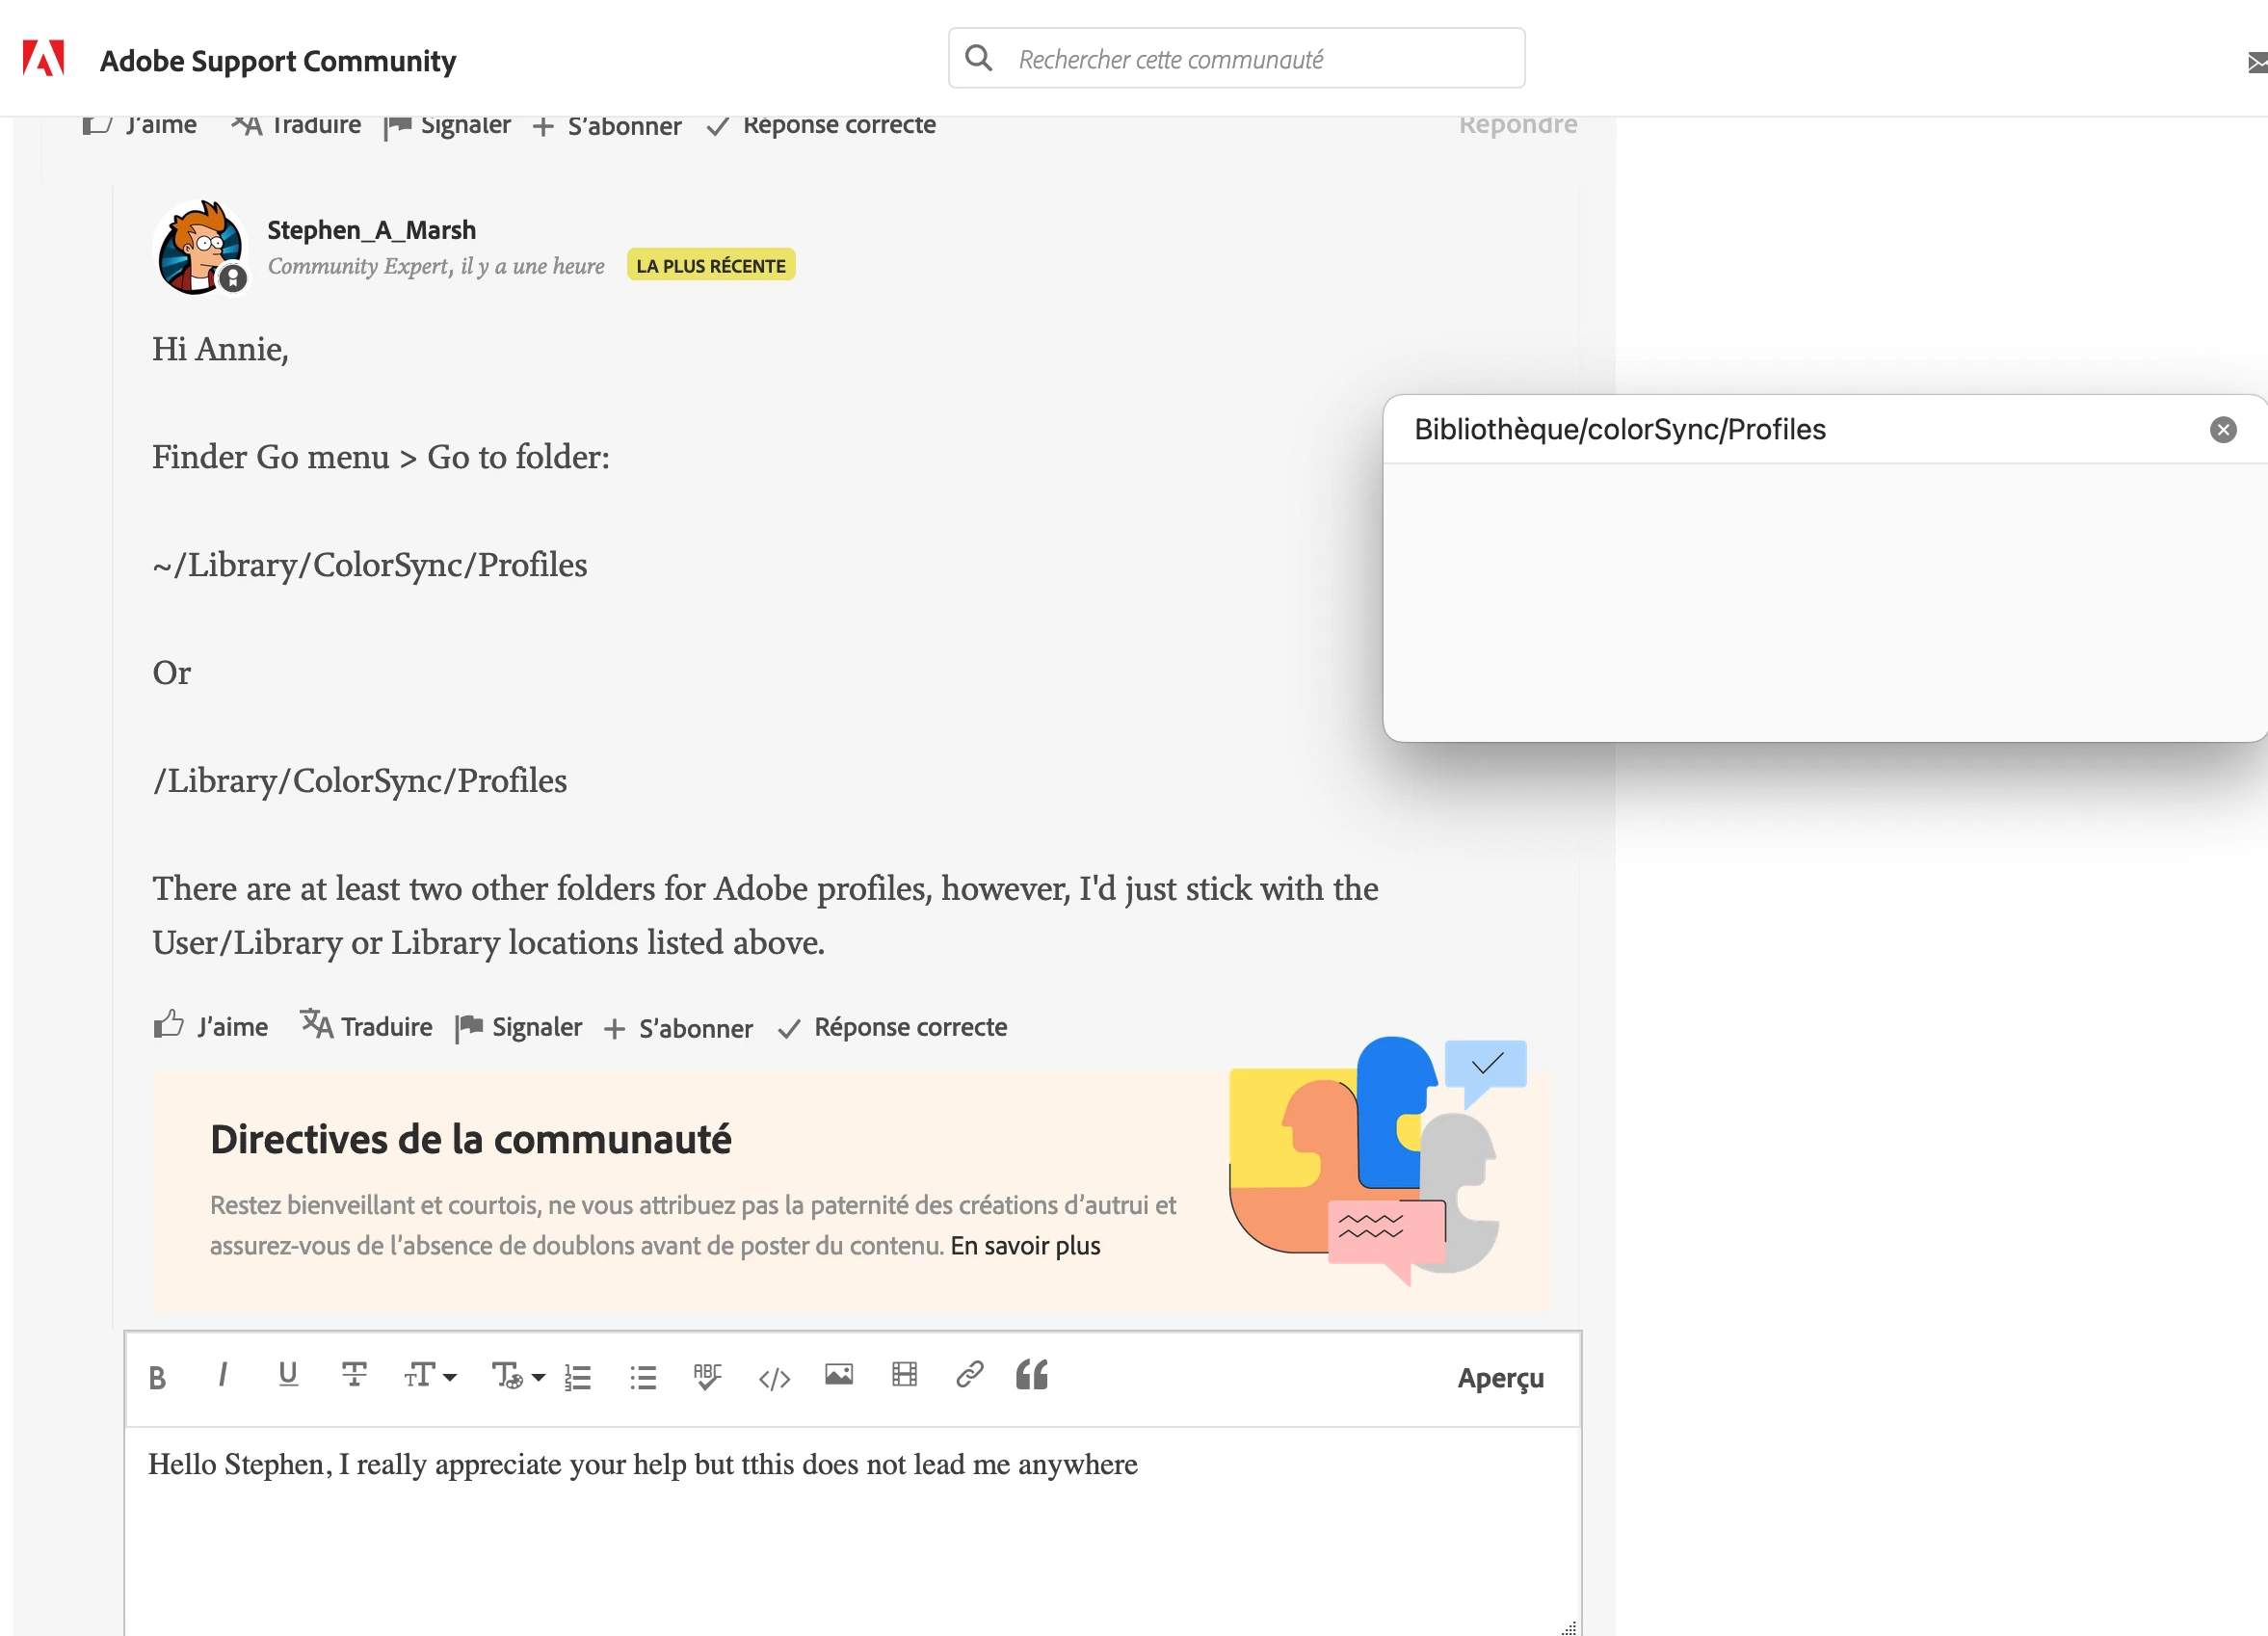Open the text color dropdown

[517, 1376]
